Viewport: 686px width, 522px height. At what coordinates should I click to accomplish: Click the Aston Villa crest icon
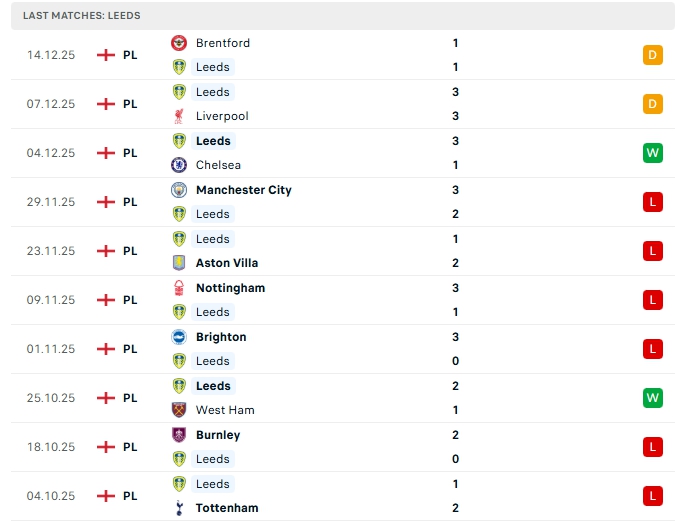(179, 263)
